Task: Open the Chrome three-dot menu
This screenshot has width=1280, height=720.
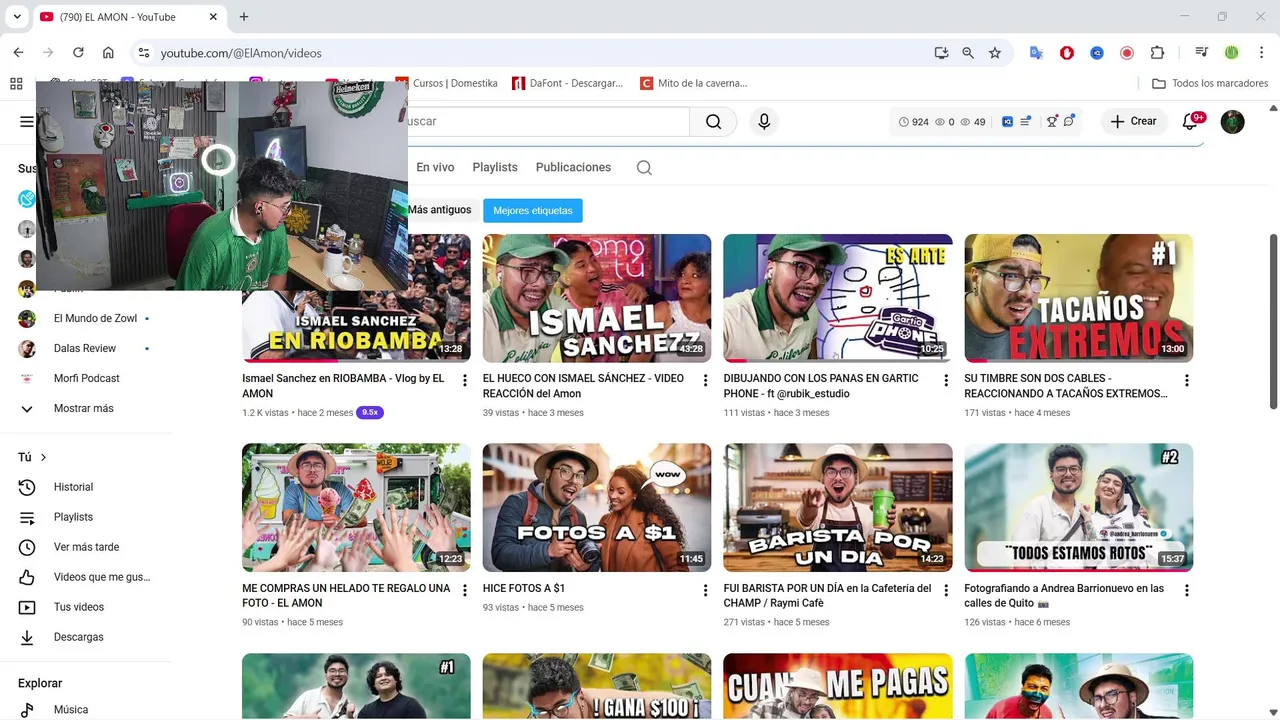Action: coord(1260,53)
